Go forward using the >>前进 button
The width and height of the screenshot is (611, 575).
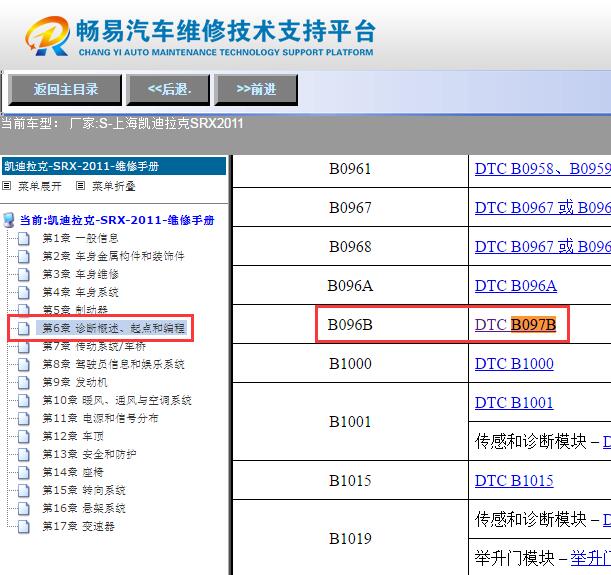[x=256, y=90]
